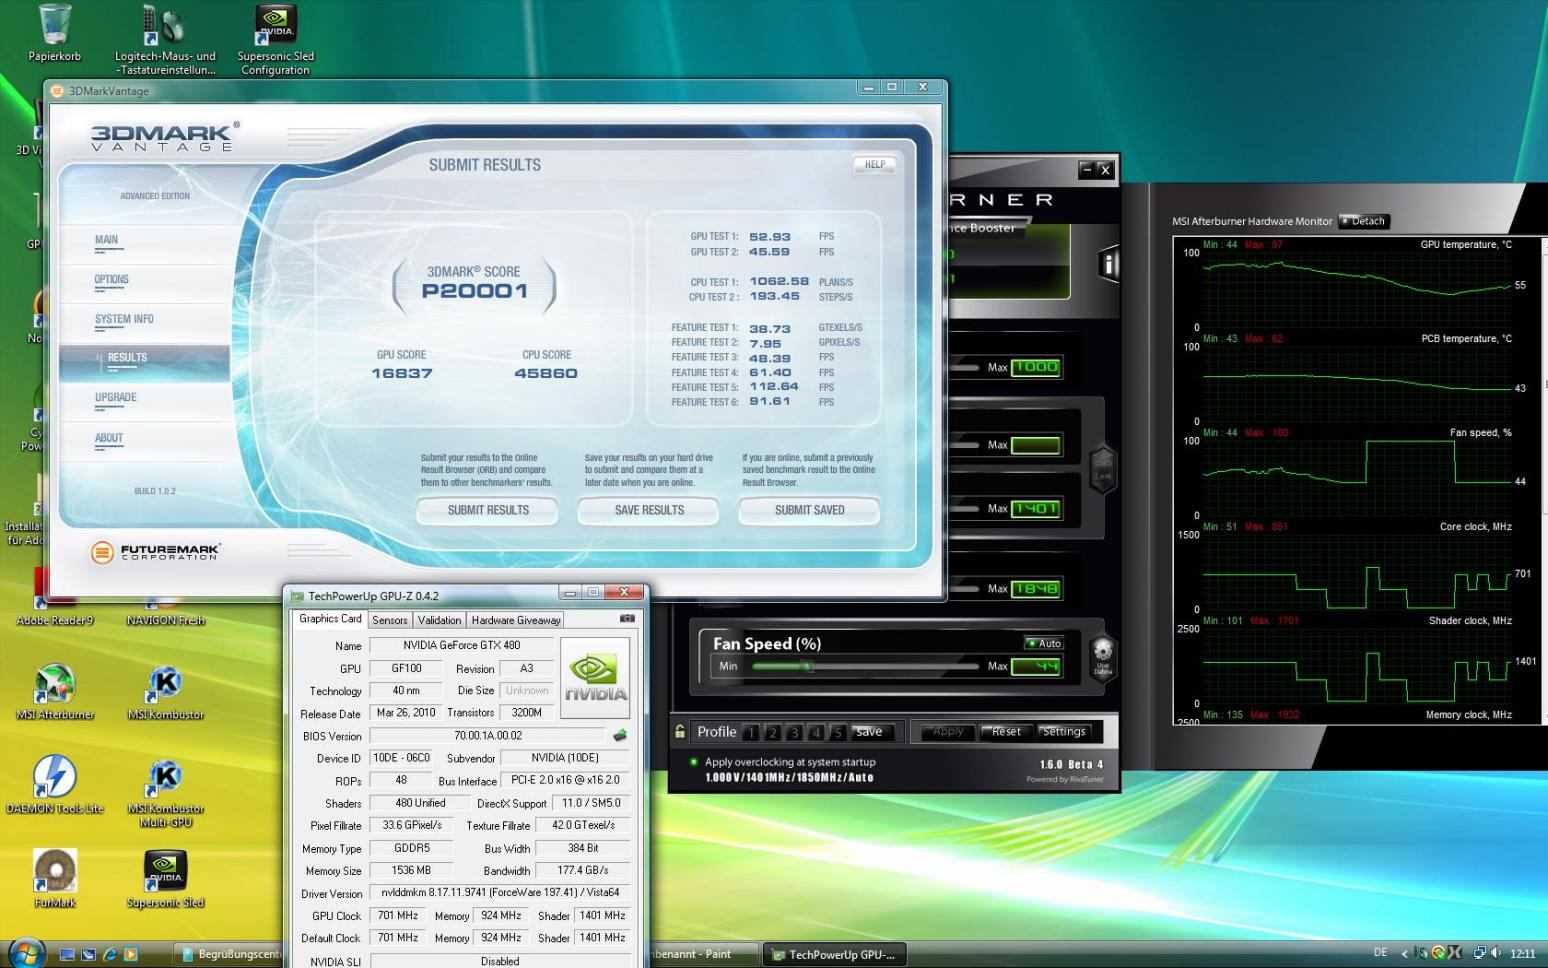1548x968 pixels.
Task: Click the Afterburner max value field showing 1848
Action: tap(1035, 588)
